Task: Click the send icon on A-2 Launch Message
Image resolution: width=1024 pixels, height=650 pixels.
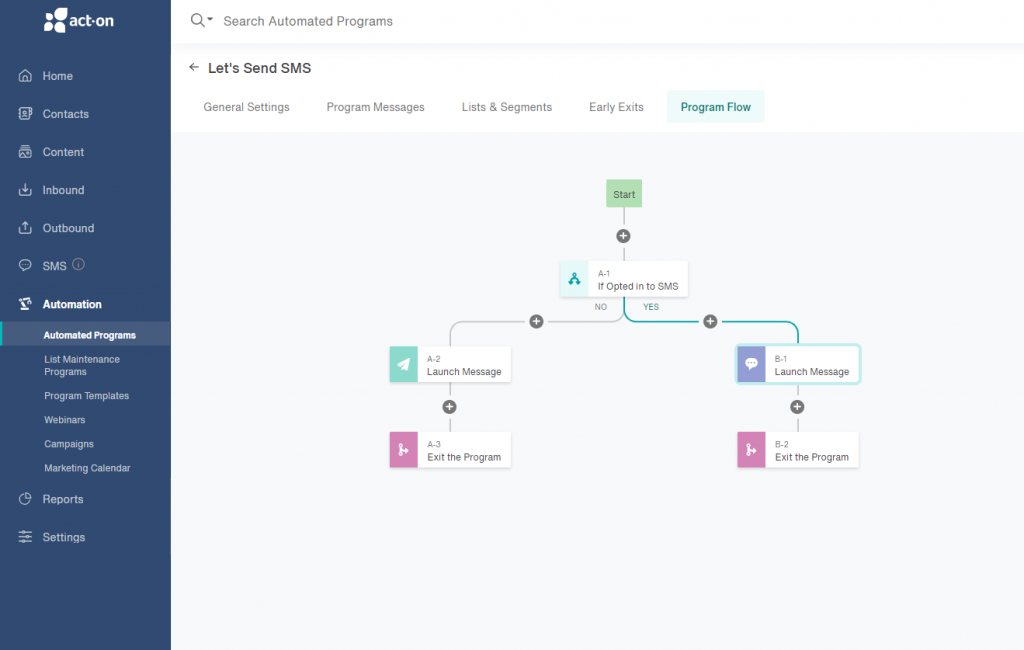Action: click(x=403, y=364)
